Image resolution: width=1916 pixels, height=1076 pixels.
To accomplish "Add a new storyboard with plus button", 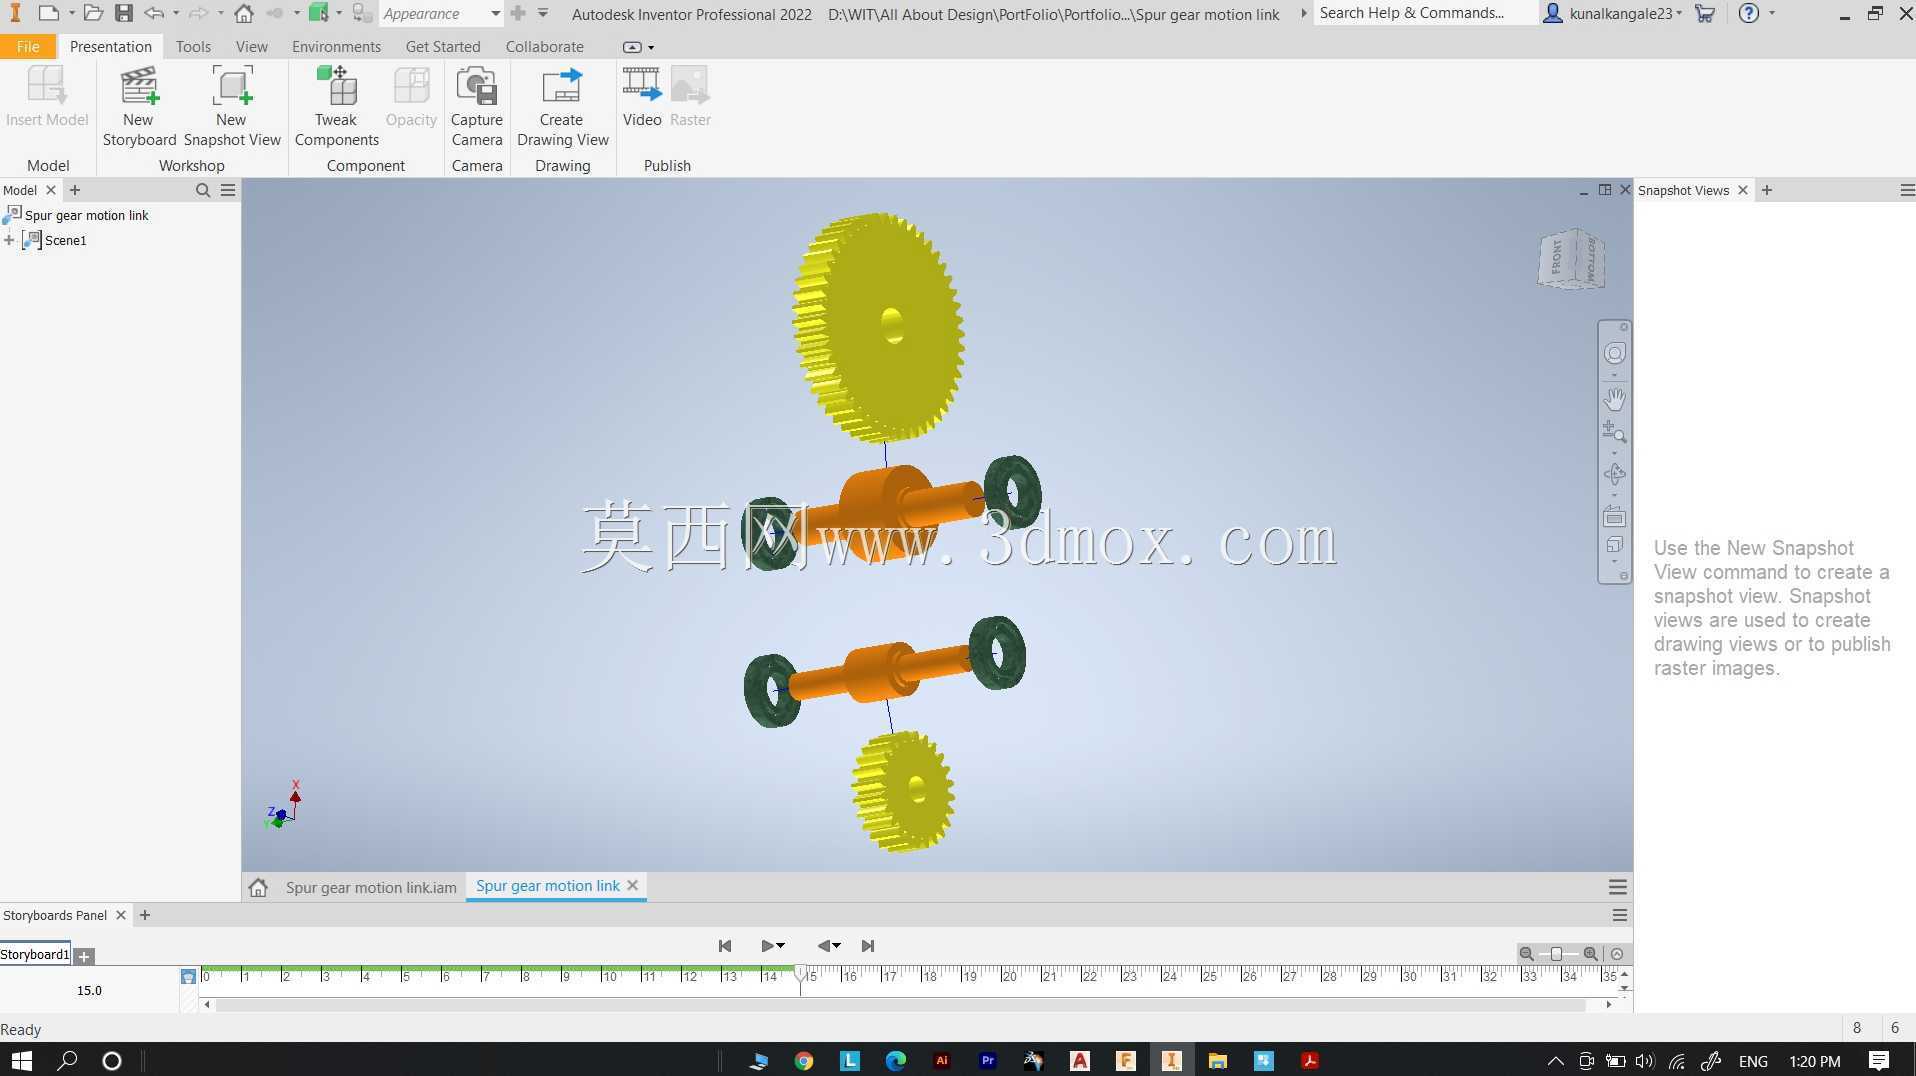I will point(84,956).
